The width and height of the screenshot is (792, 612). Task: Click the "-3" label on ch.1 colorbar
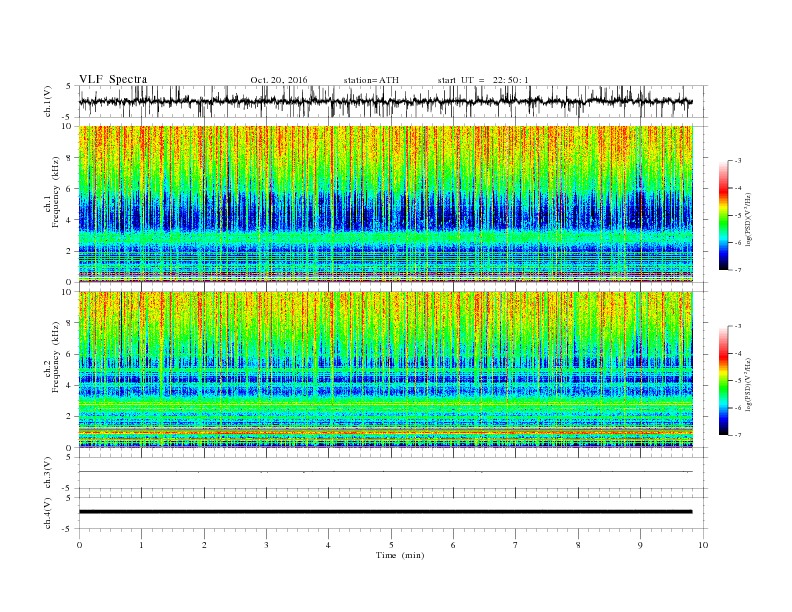[737, 161]
